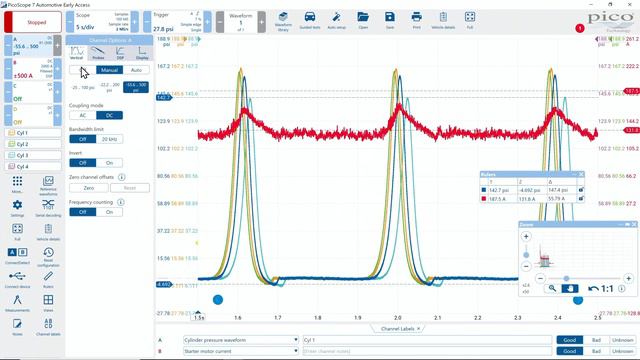Viewport: 640px width, 360px height.
Task: Decrease channel B range with minus
Action: [8, 69]
